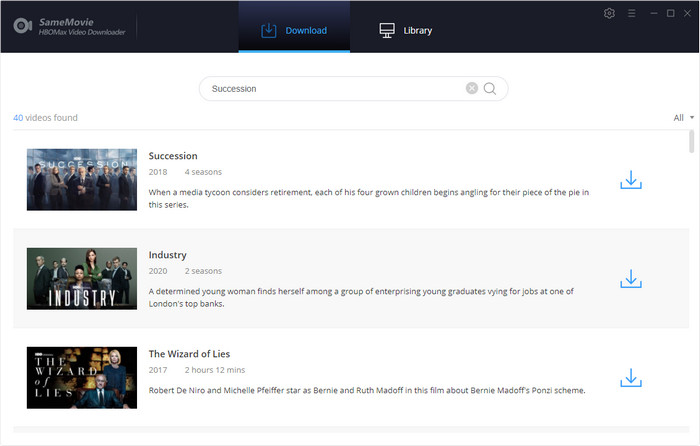Click the Industry result title
This screenshot has width=700, height=446.
167,255
